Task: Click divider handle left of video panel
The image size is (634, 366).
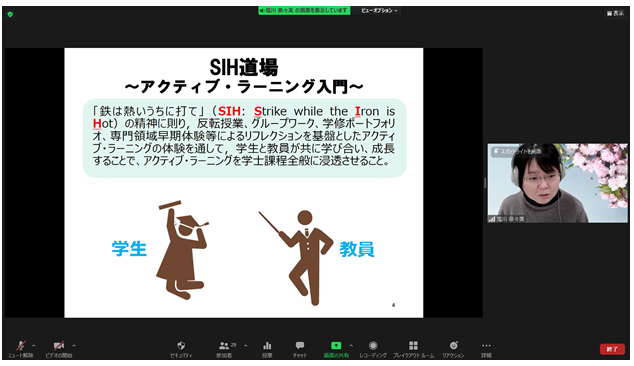Action: click(485, 183)
